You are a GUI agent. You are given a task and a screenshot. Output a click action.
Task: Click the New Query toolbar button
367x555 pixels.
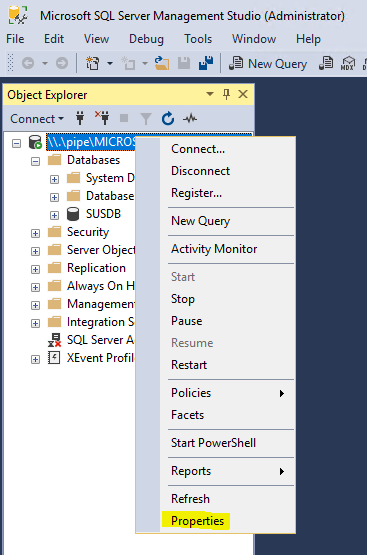[268, 64]
